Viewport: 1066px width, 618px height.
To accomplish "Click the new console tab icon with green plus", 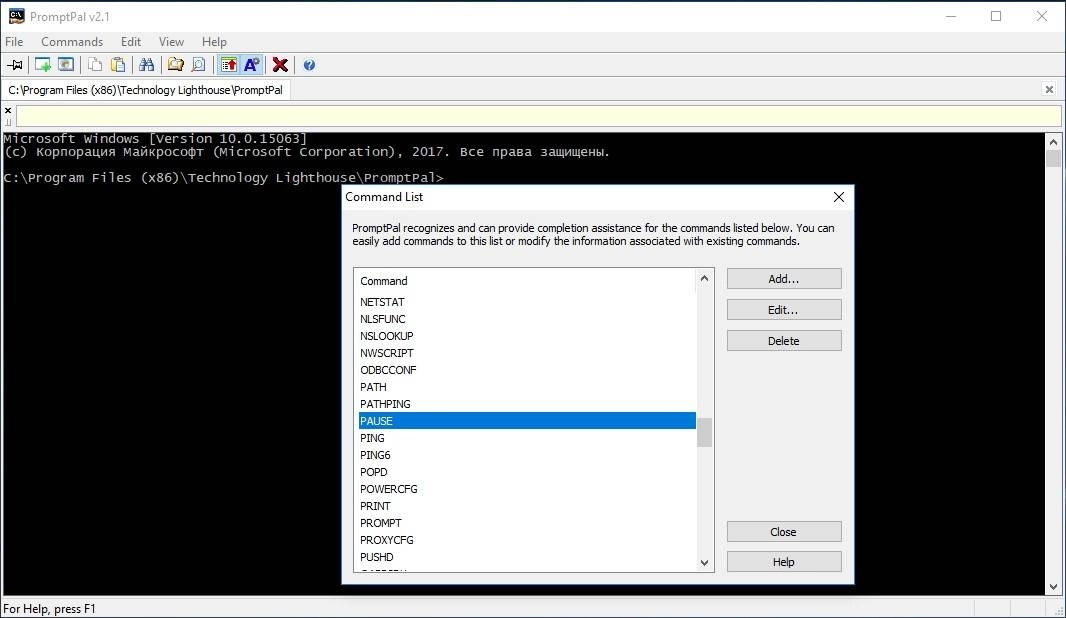I will [43, 65].
